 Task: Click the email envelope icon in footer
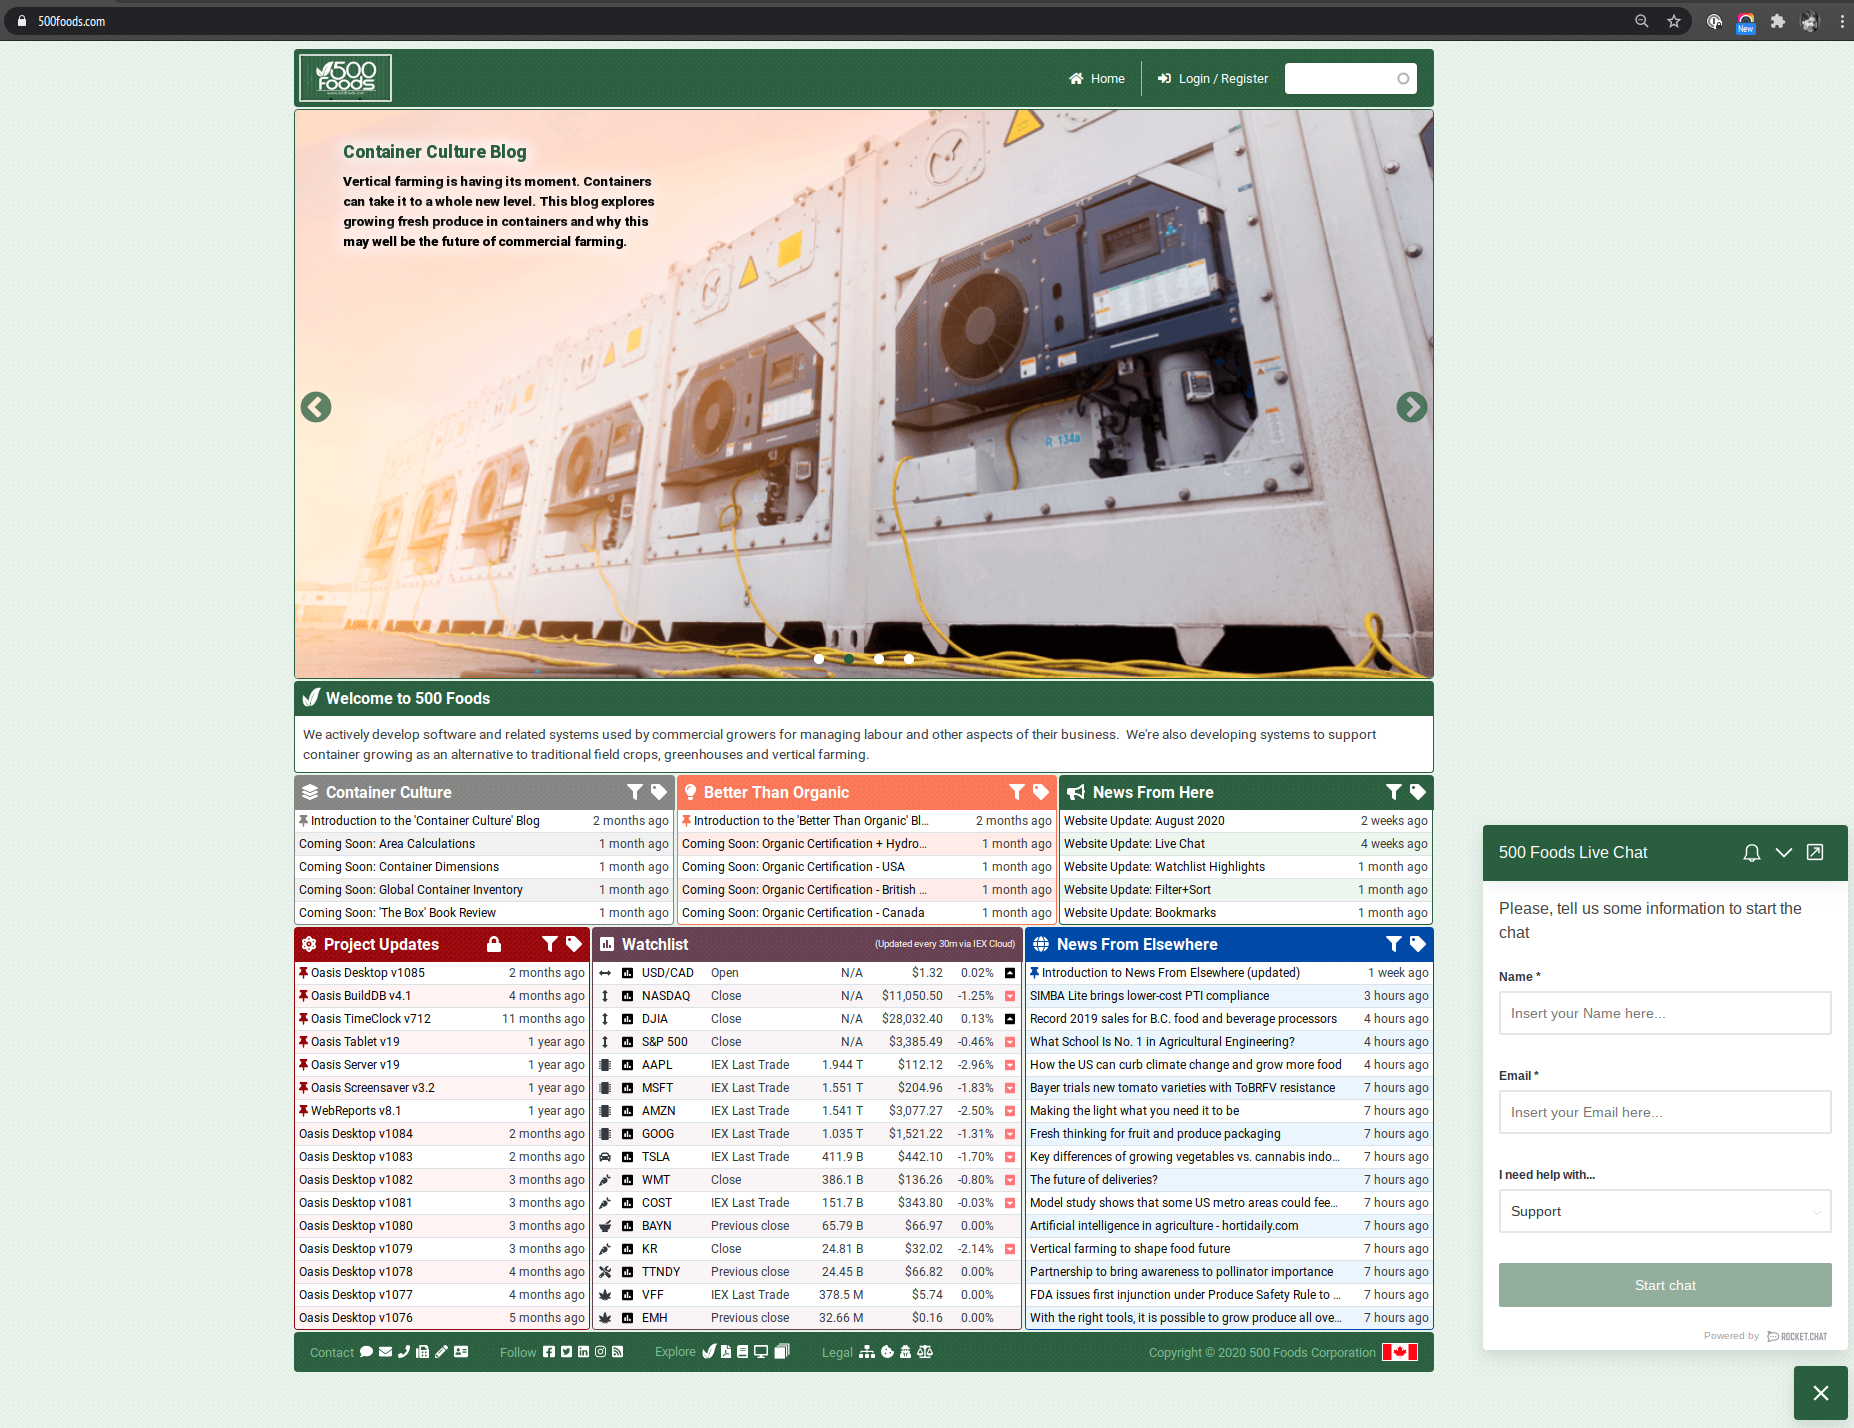point(385,1352)
